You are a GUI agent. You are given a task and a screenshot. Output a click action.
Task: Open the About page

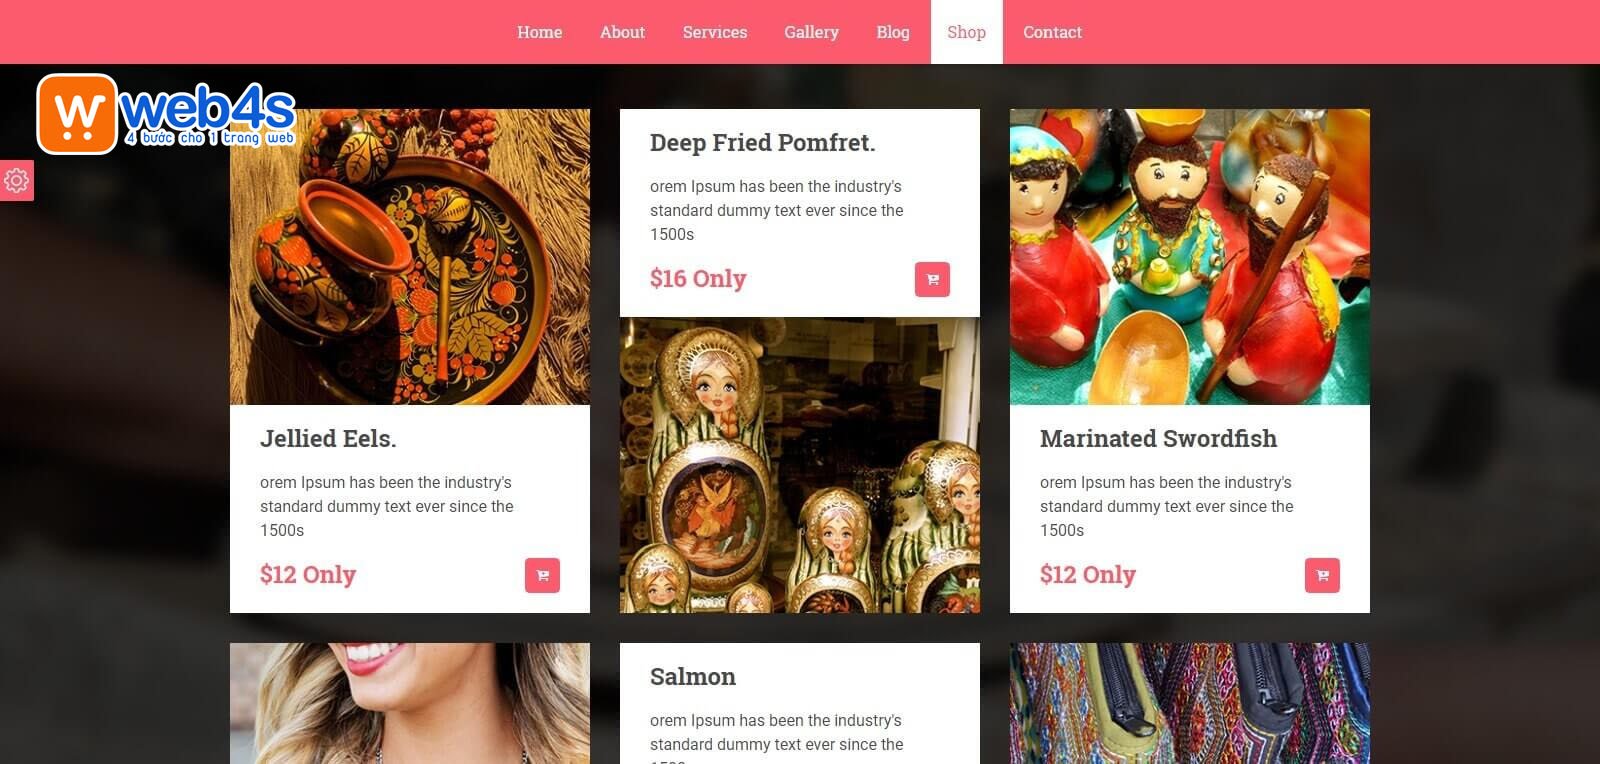tap(622, 32)
